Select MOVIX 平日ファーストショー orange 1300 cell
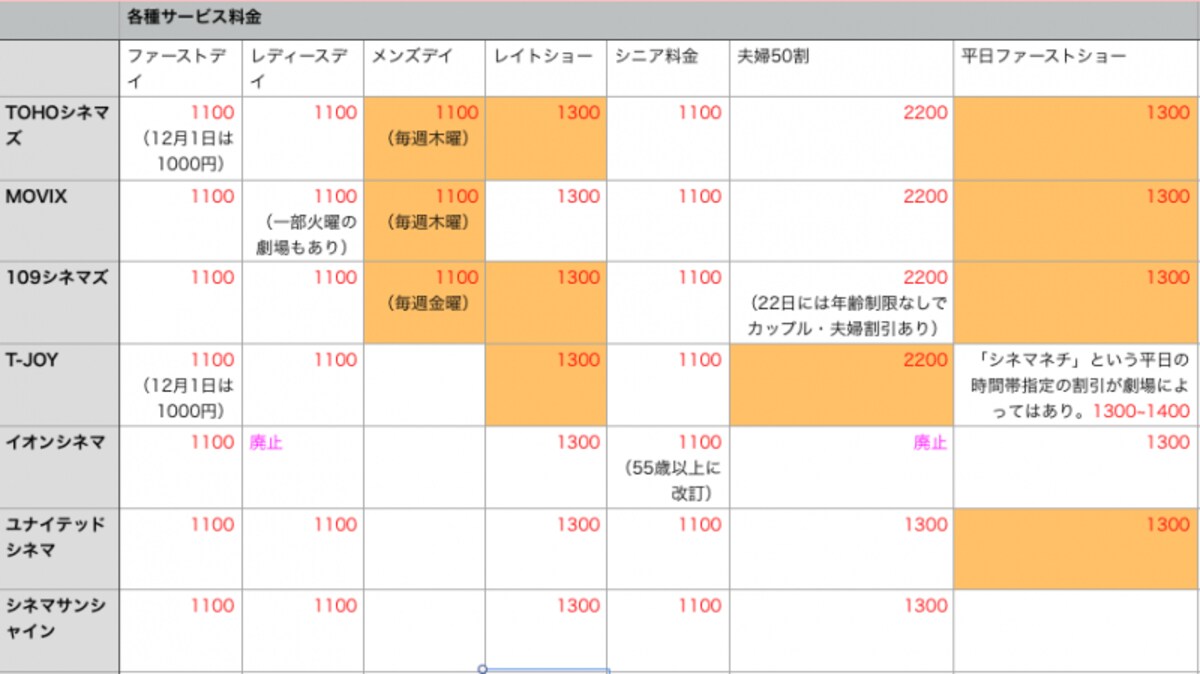 point(1077,222)
